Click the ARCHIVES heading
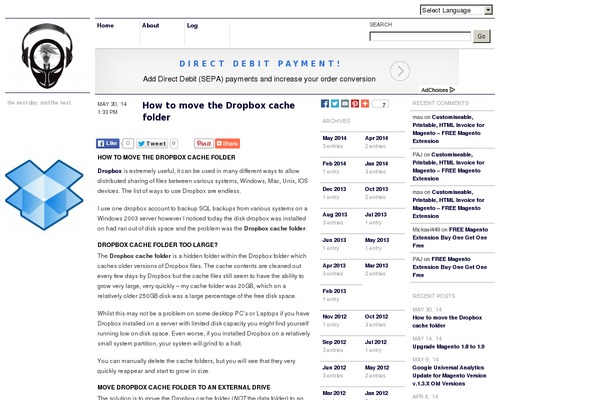Viewport: 600px width, 400px height. [336, 121]
